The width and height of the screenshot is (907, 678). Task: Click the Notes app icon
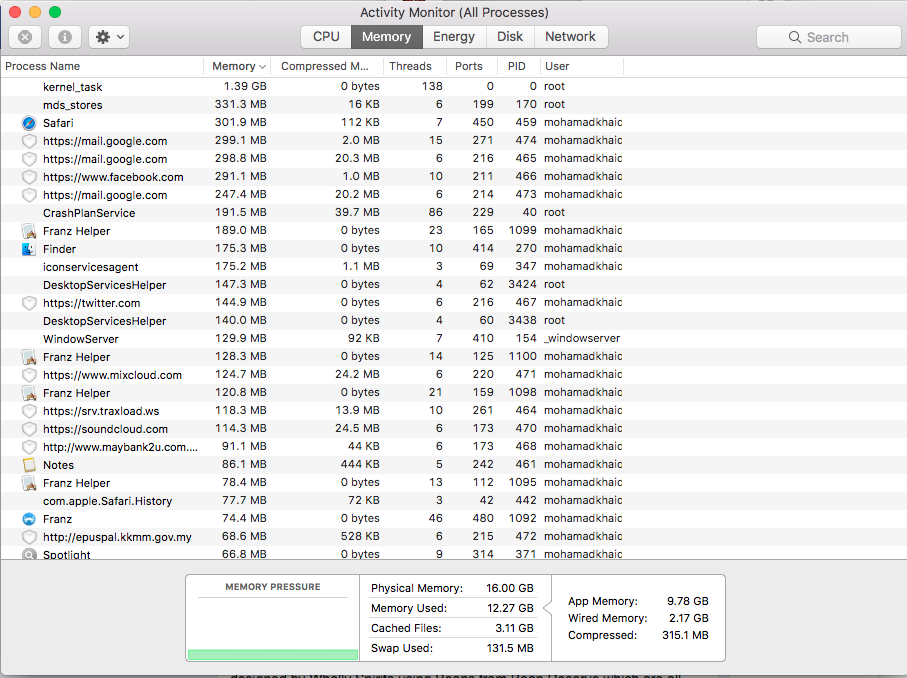click(x=29, y=465)
